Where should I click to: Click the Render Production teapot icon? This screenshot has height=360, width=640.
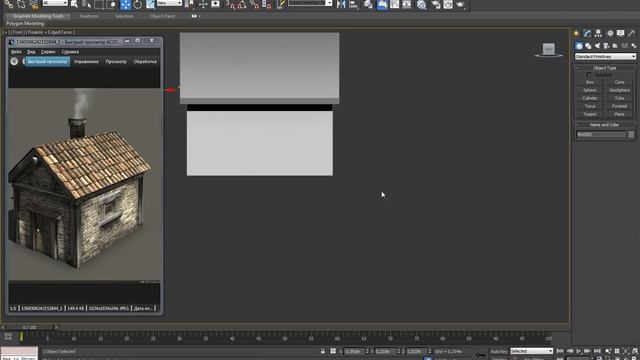pos(460,4)
